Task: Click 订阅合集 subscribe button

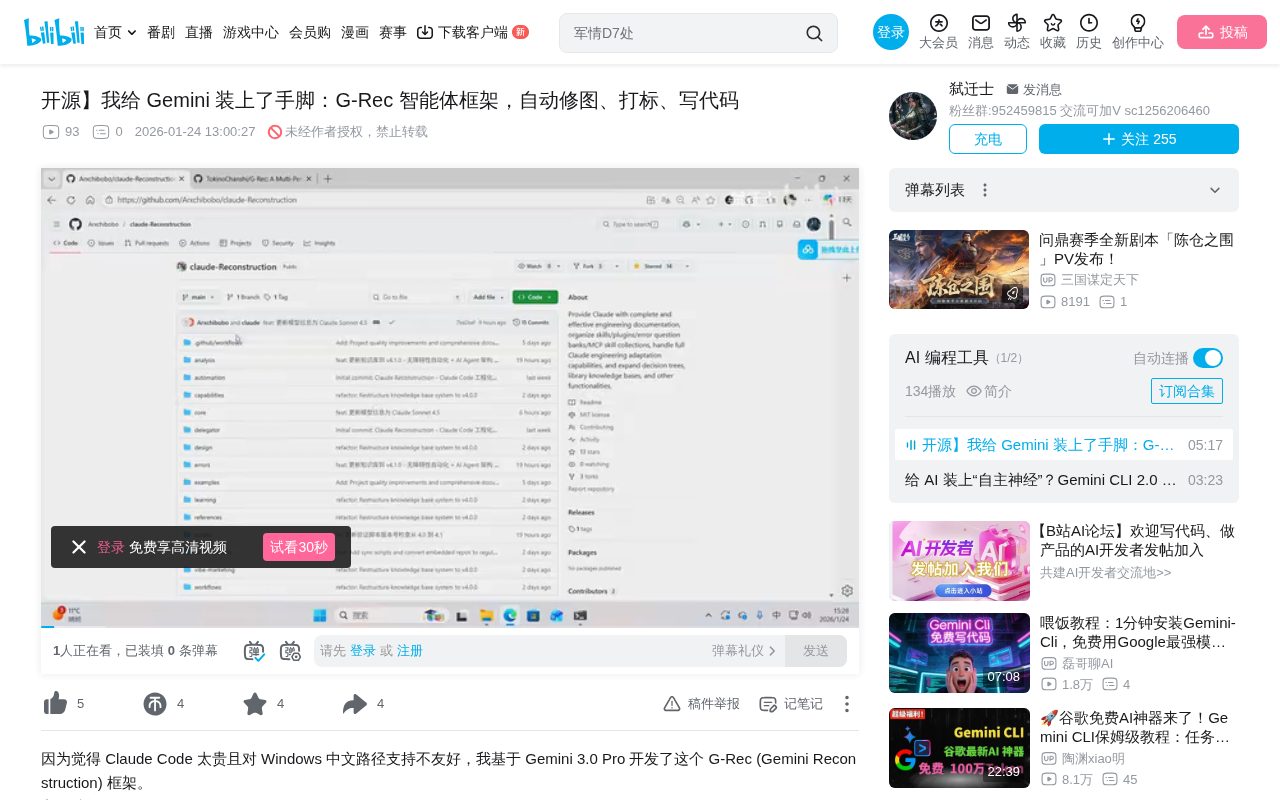Action: pos(1187,391)
